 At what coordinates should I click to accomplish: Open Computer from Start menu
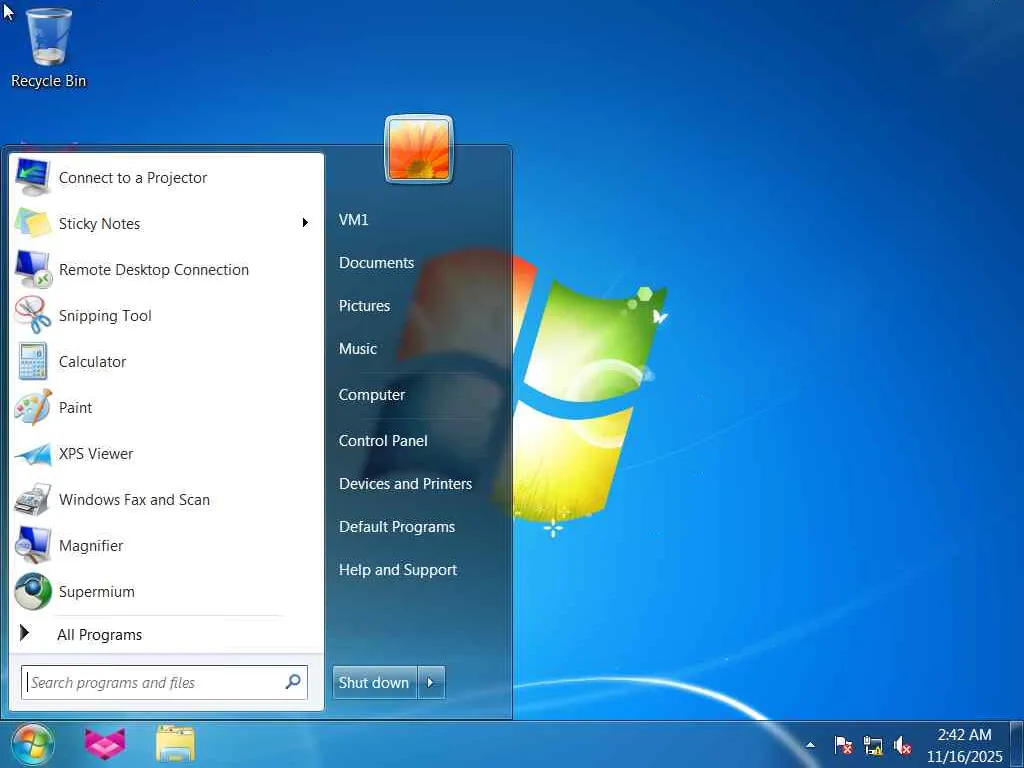[372, 395]
